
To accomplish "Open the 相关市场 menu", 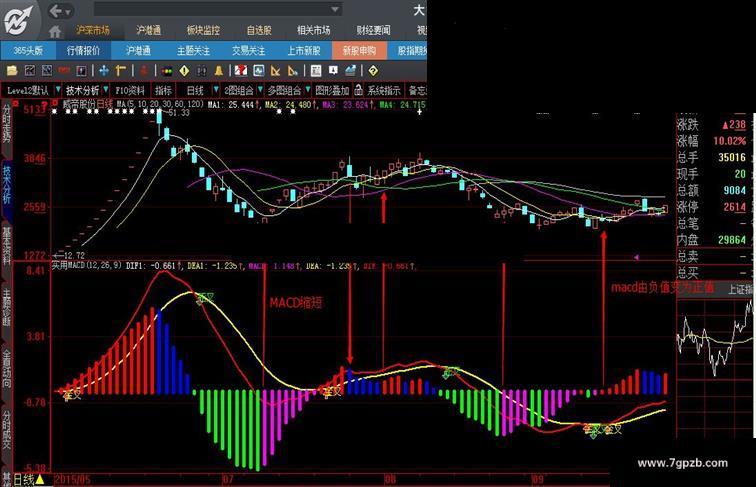I will (x=313, y=30).
